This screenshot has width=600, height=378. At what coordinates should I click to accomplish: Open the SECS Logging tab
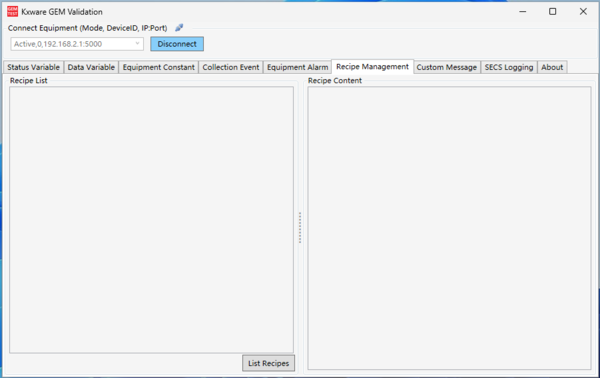pyautogui.click(x=509, y=67)
